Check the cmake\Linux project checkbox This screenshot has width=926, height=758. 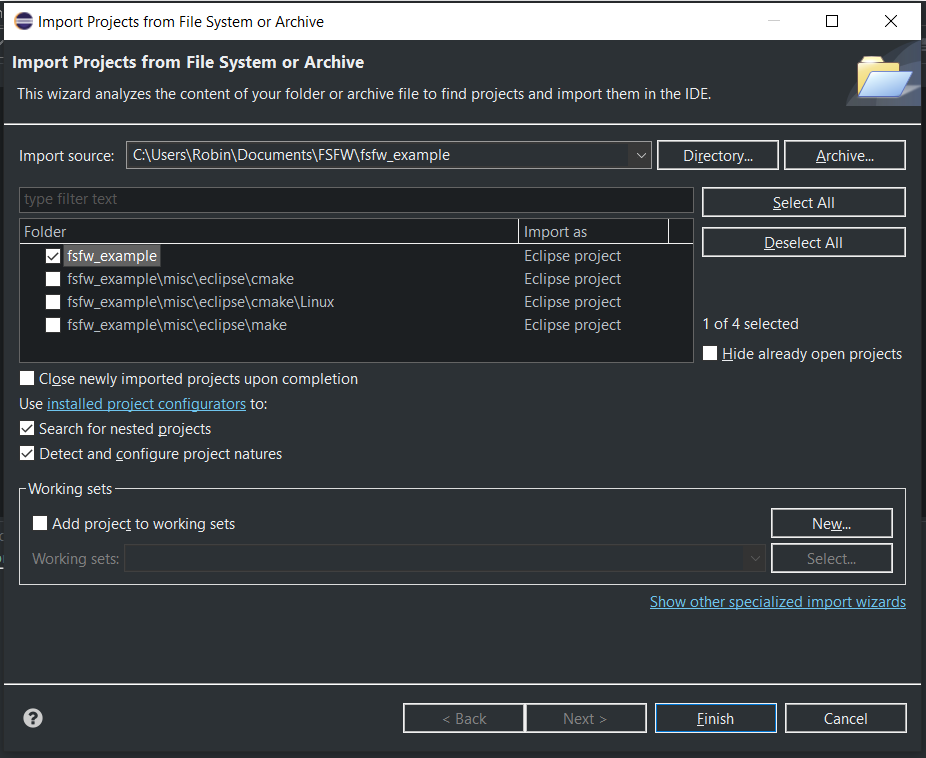click(53, 302)
